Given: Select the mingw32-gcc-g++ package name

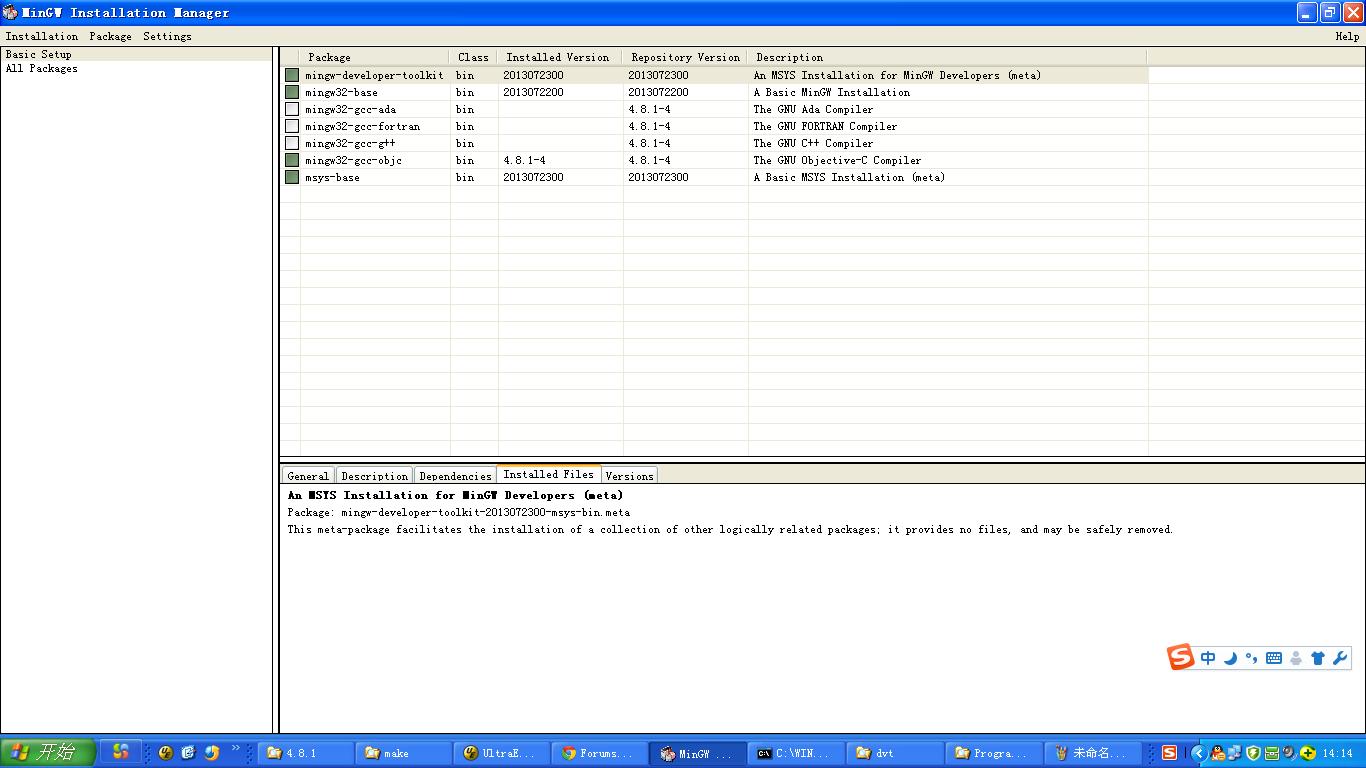Looking at the screenshot, I should point(350,143).
